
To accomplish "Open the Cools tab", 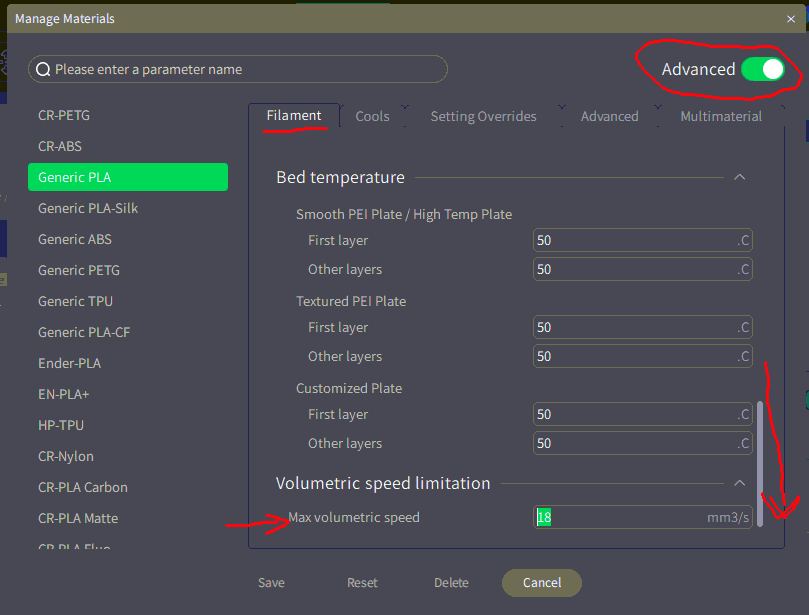I will click(x=372, y=116).
